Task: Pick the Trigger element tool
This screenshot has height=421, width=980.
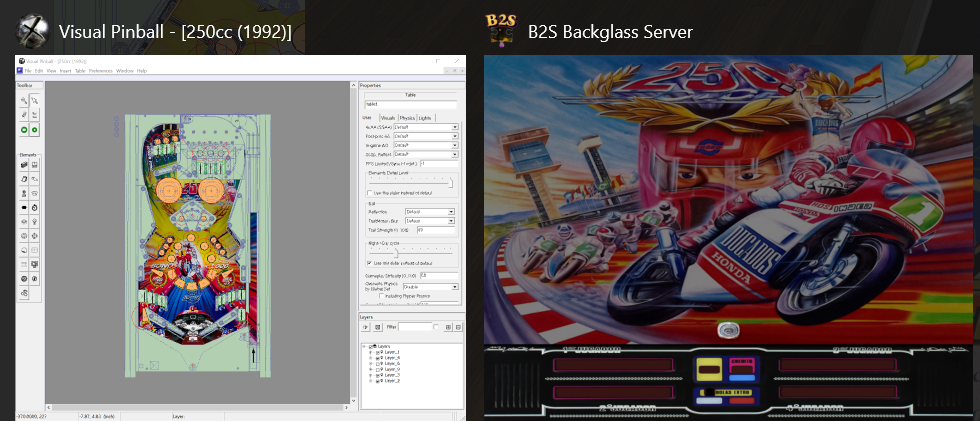Action: click(24, 222)
